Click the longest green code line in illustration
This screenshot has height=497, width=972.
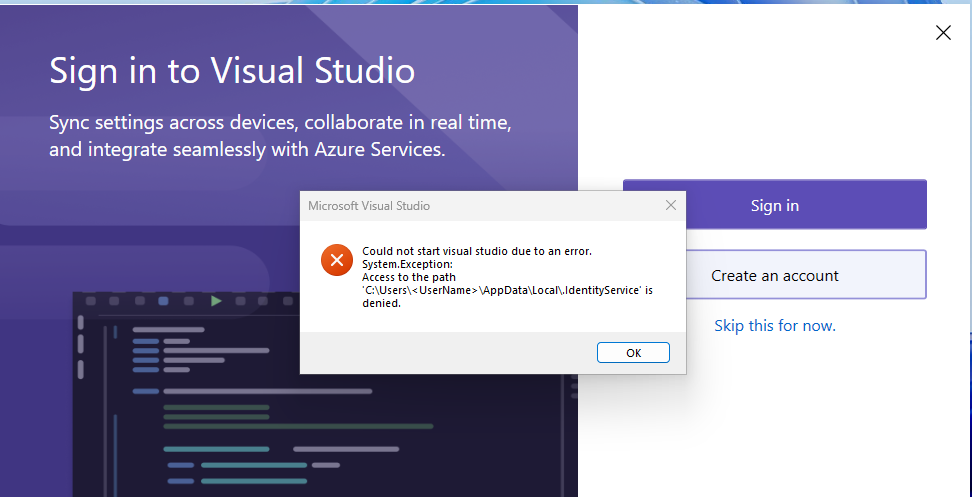(298, 426)
